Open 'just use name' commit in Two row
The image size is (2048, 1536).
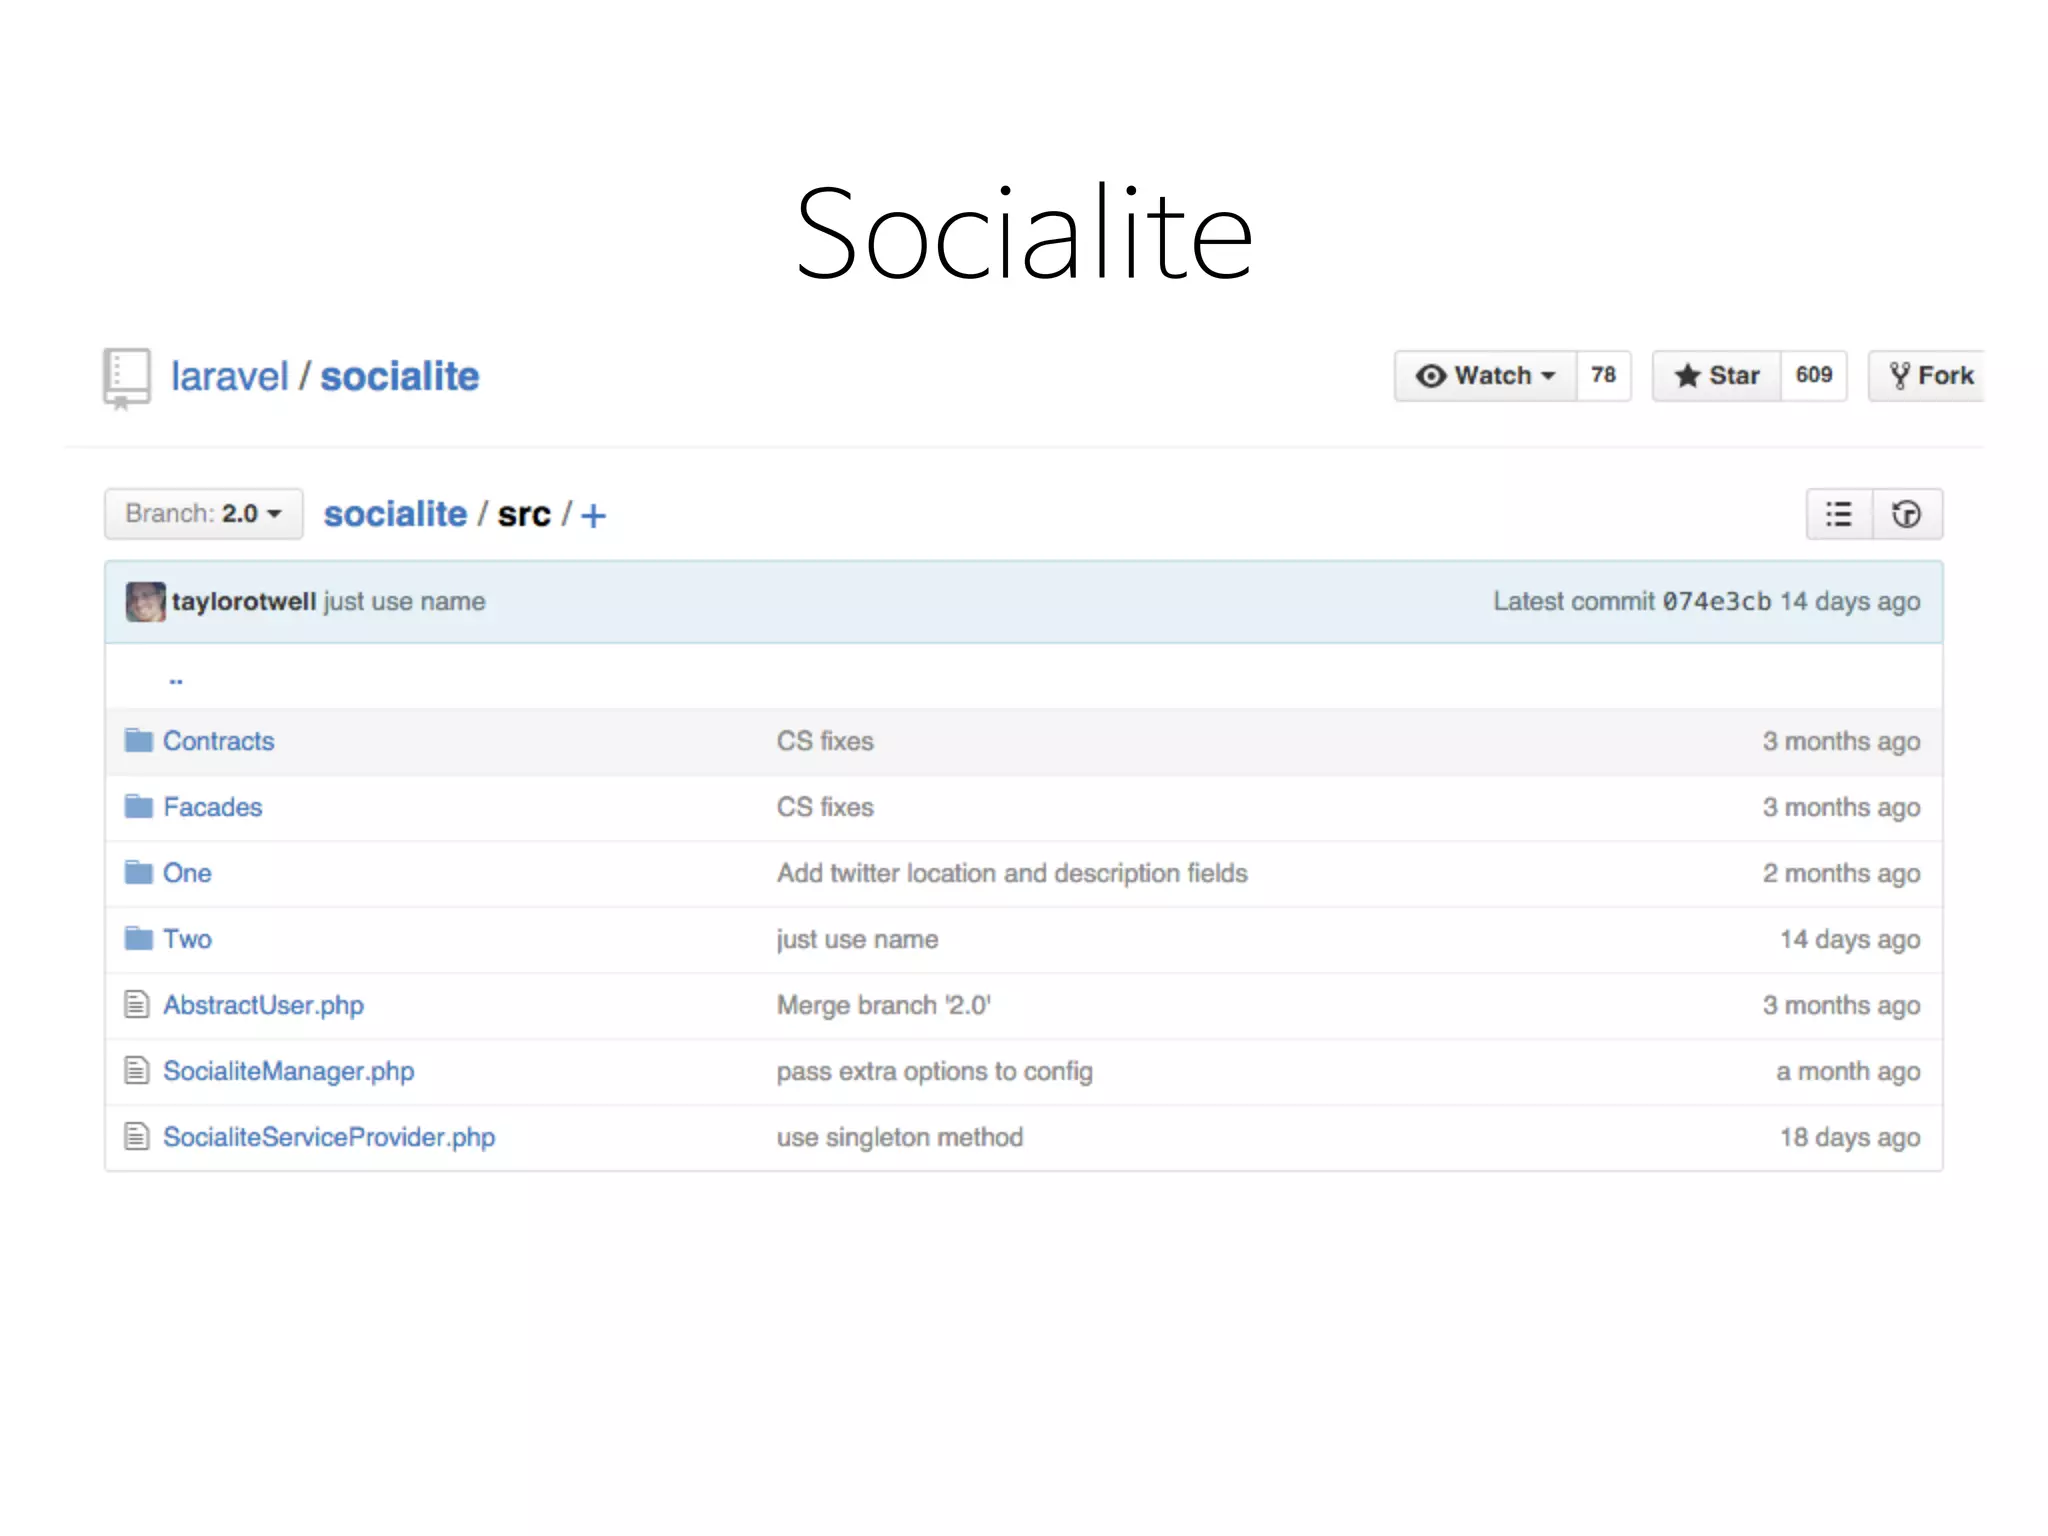click(x=857, y=939)
